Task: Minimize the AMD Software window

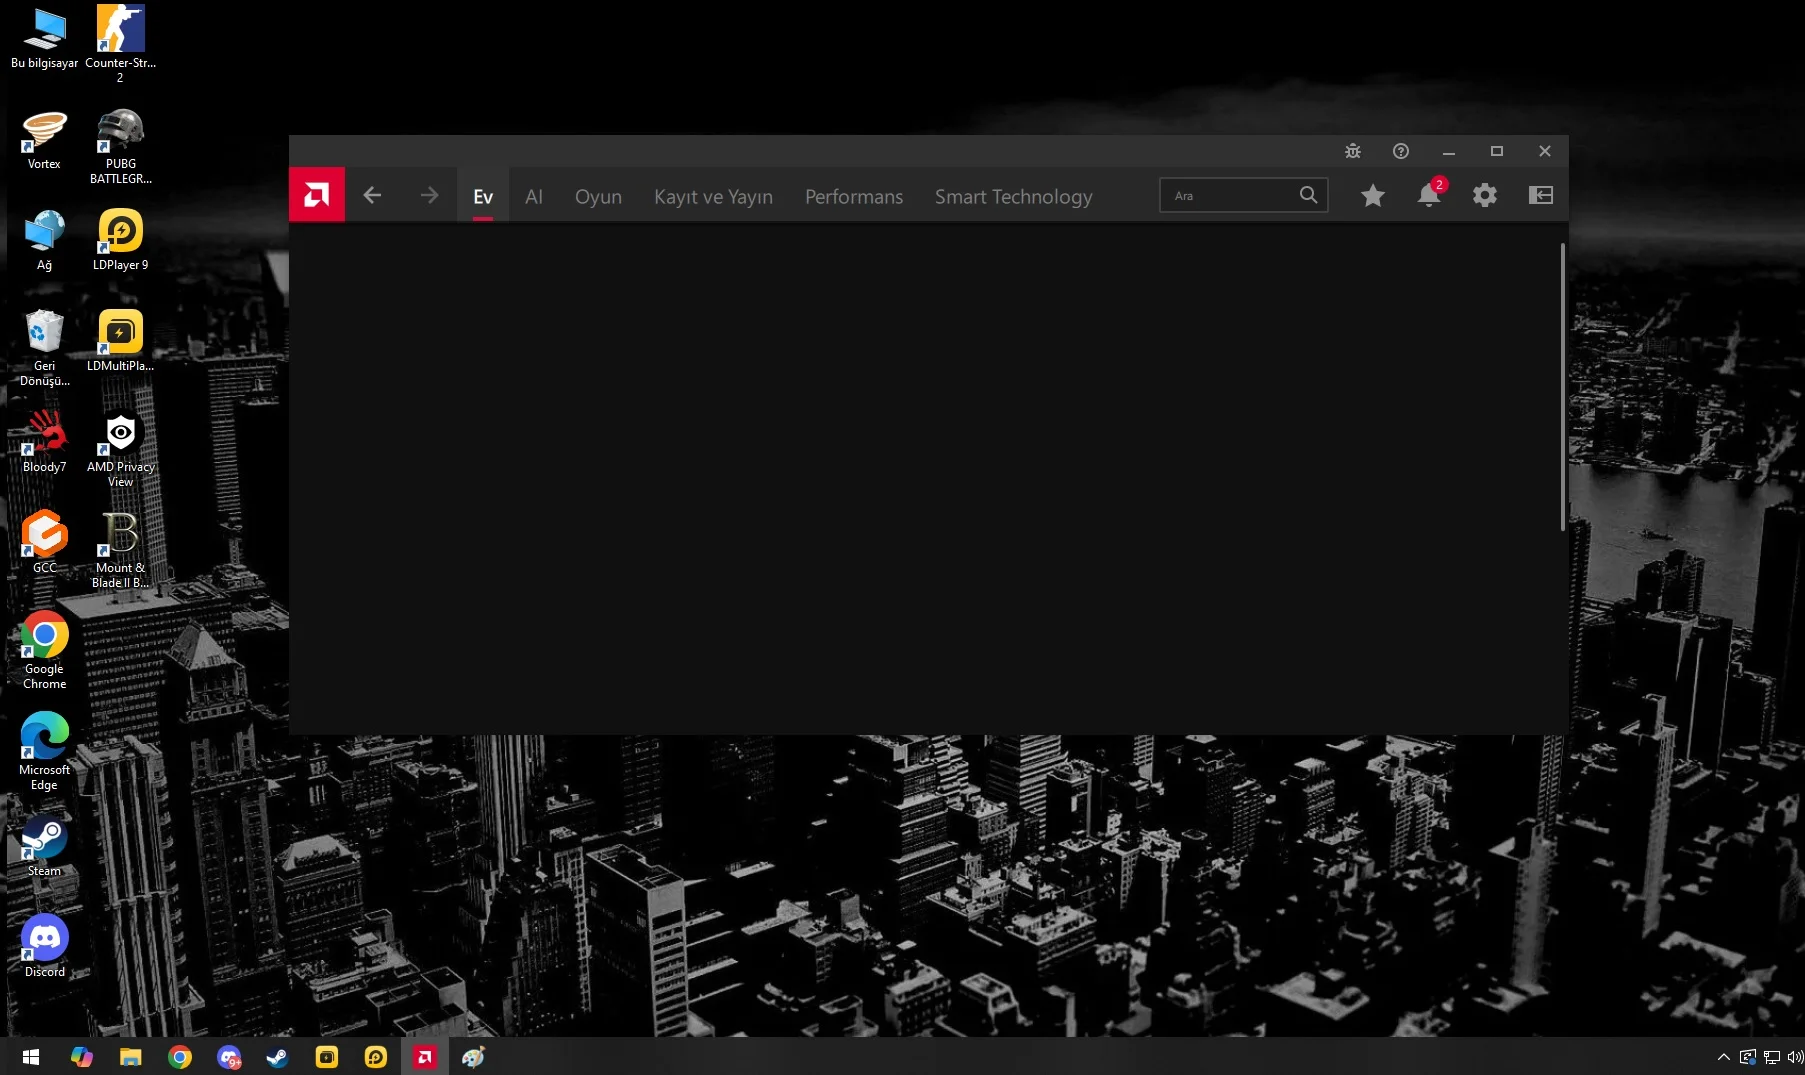Action: click(1449, 151)
